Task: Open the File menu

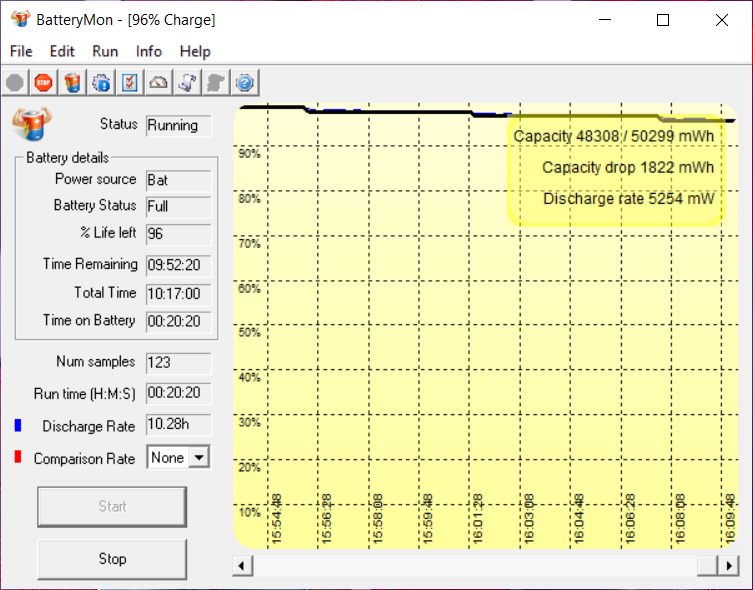Action: pyautogui.click(x=21, y=51)
